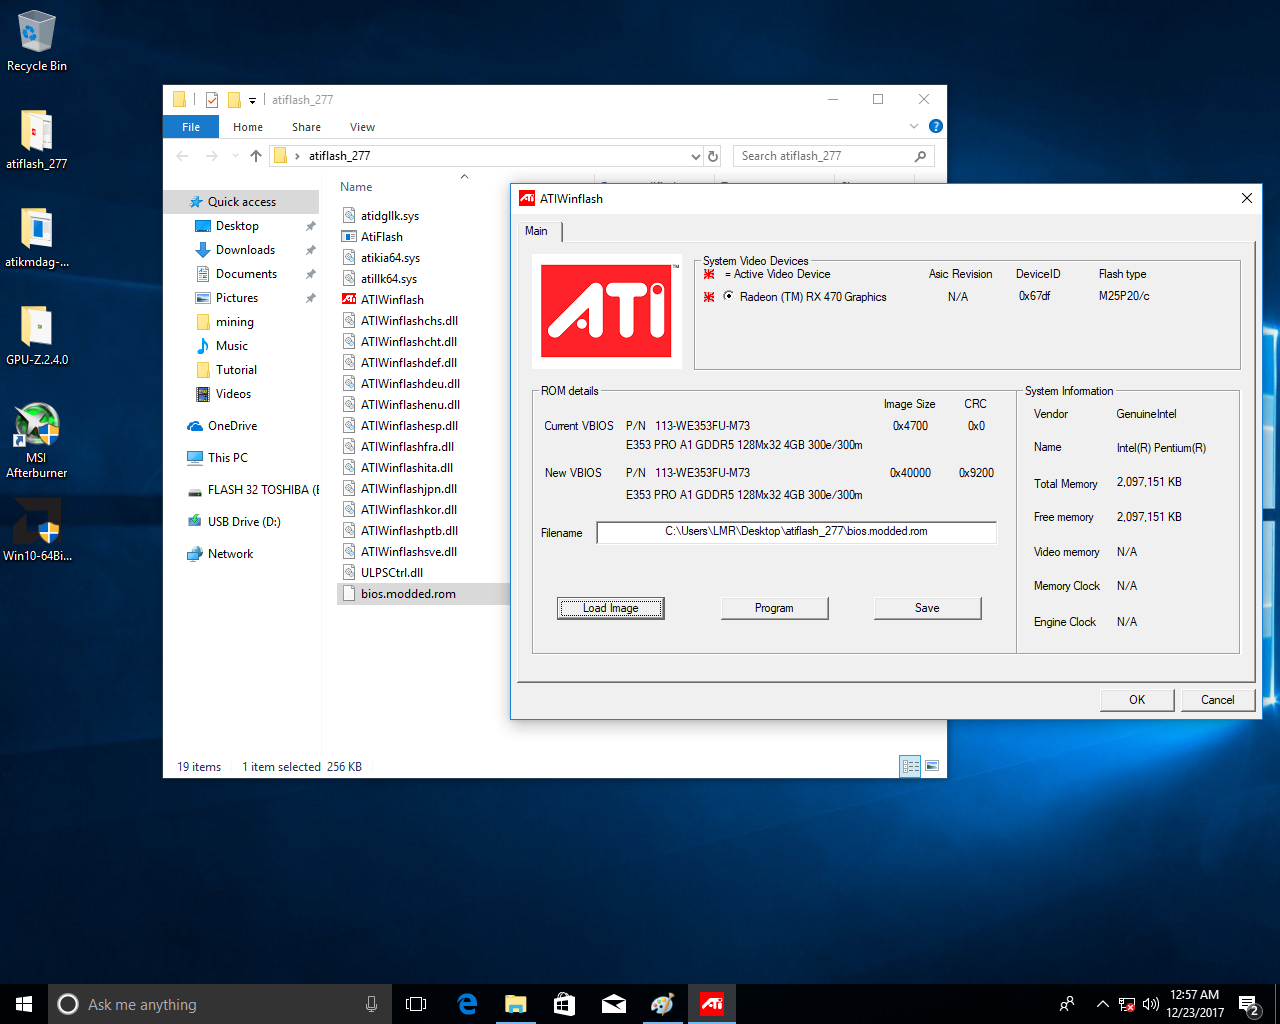Select the Radeon RX 470 Graphics radio button
1280x1024 pixels.
(728, 296)
